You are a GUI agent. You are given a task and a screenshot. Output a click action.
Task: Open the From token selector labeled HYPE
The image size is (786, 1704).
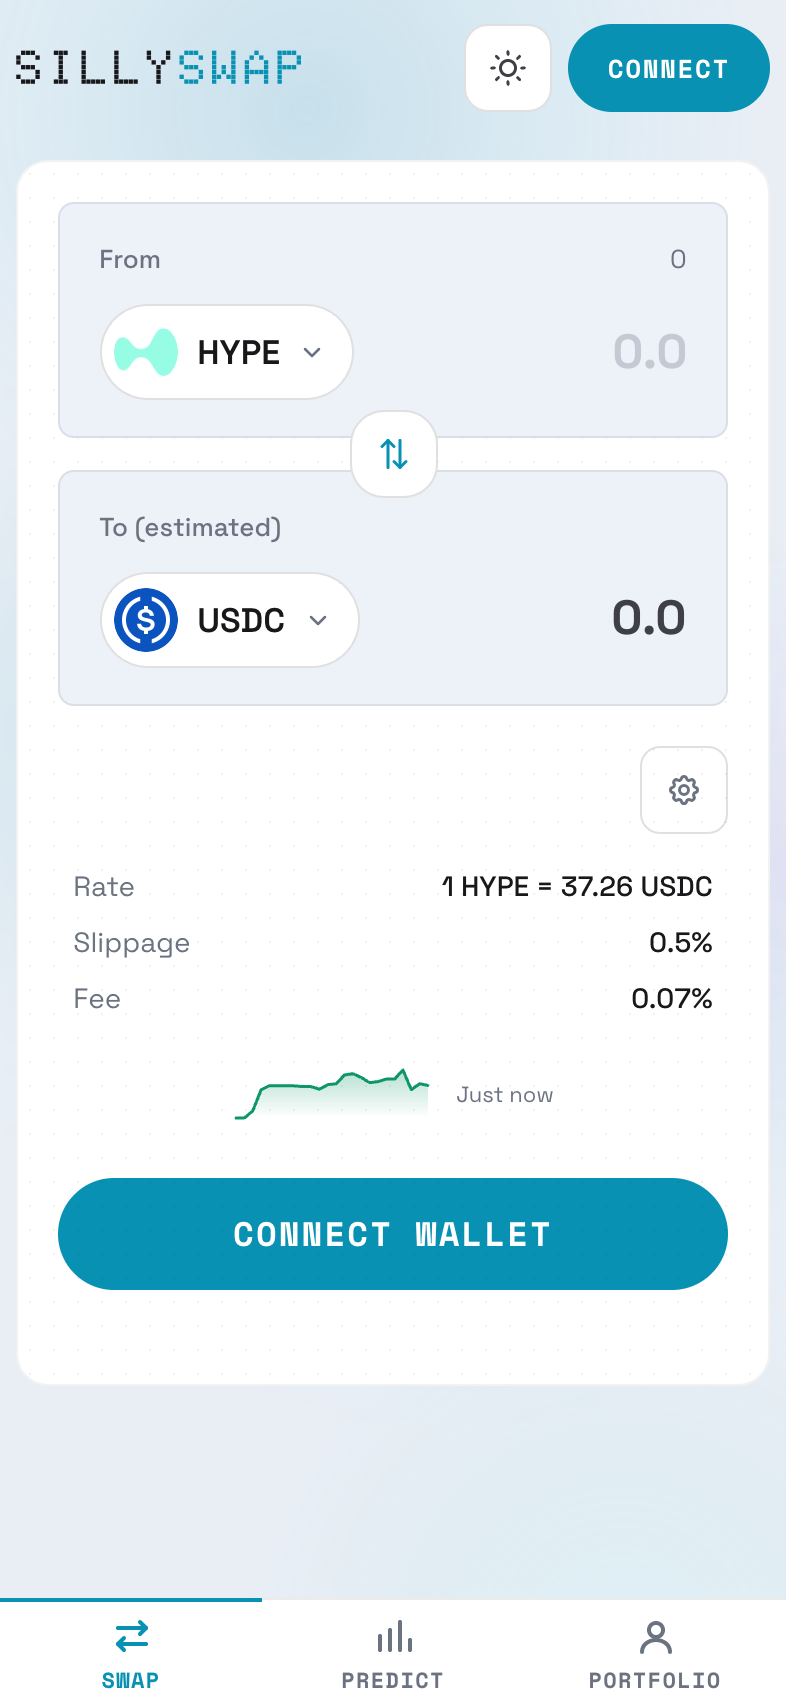pyautogui.click(x=239, y=352)
